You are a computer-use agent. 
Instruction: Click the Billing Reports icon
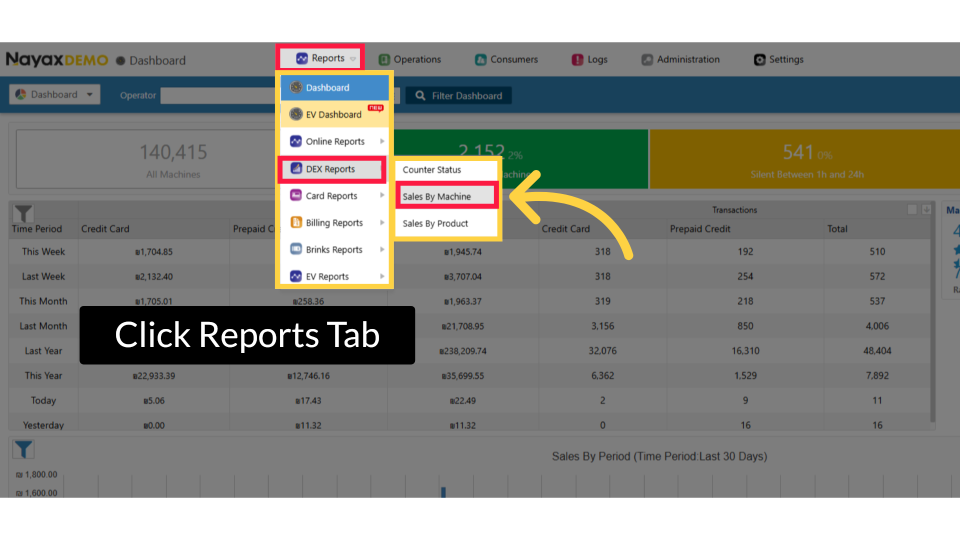(x=296, y=222)
